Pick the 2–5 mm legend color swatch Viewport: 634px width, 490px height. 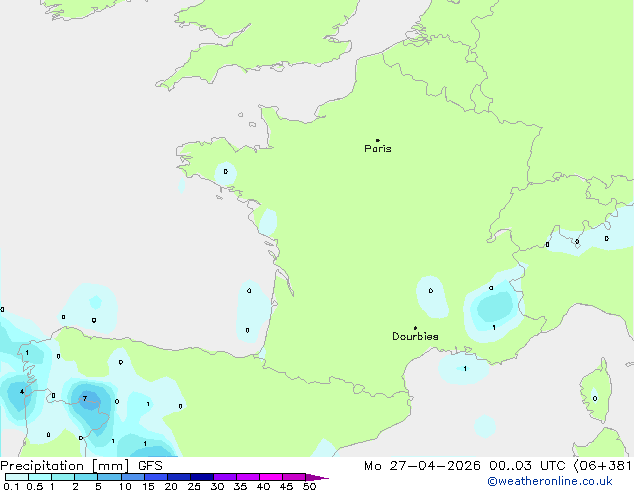coord(86,477)
